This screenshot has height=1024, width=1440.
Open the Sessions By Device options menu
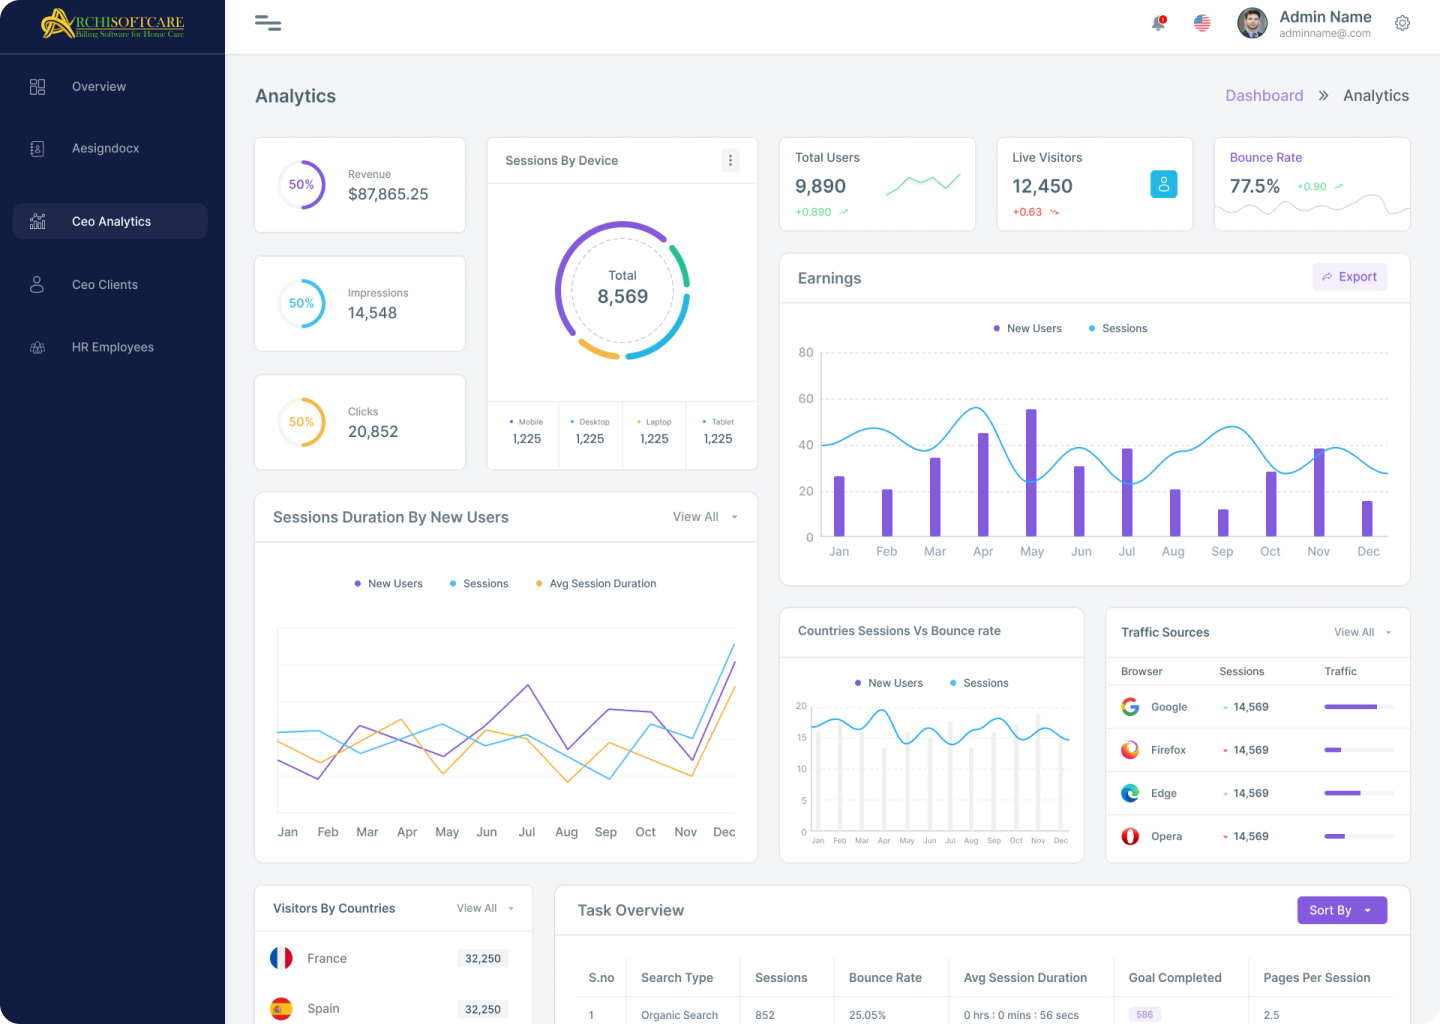tap(730, 160)
